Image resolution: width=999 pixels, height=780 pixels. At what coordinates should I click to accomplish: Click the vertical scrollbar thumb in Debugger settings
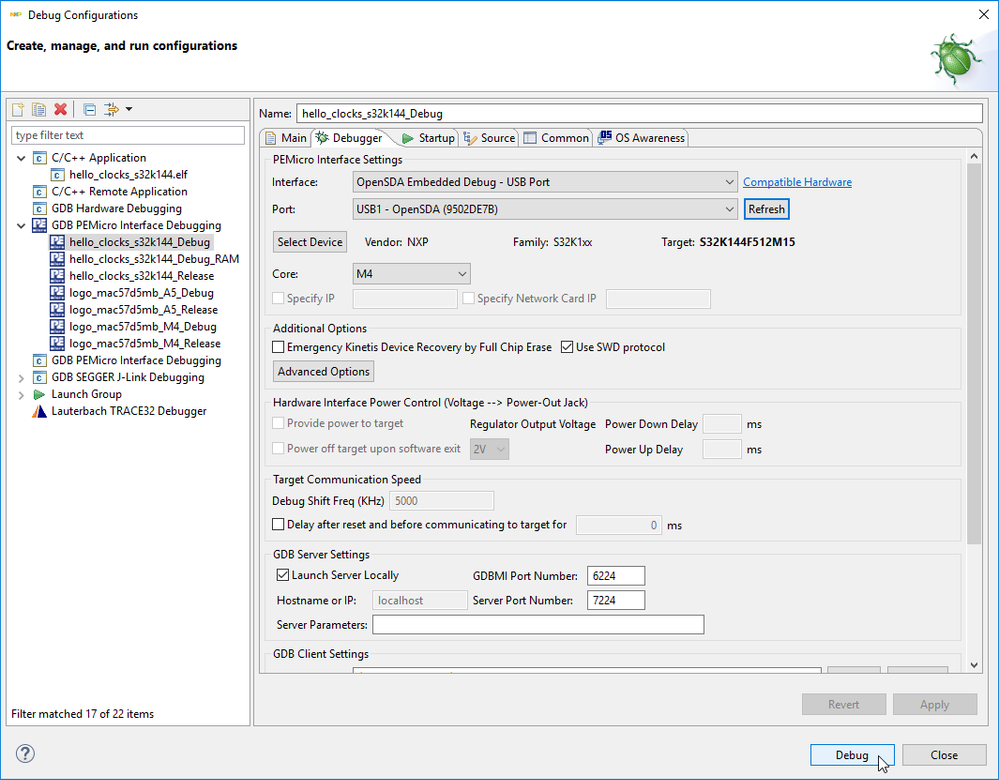click(x=974, y=354)
